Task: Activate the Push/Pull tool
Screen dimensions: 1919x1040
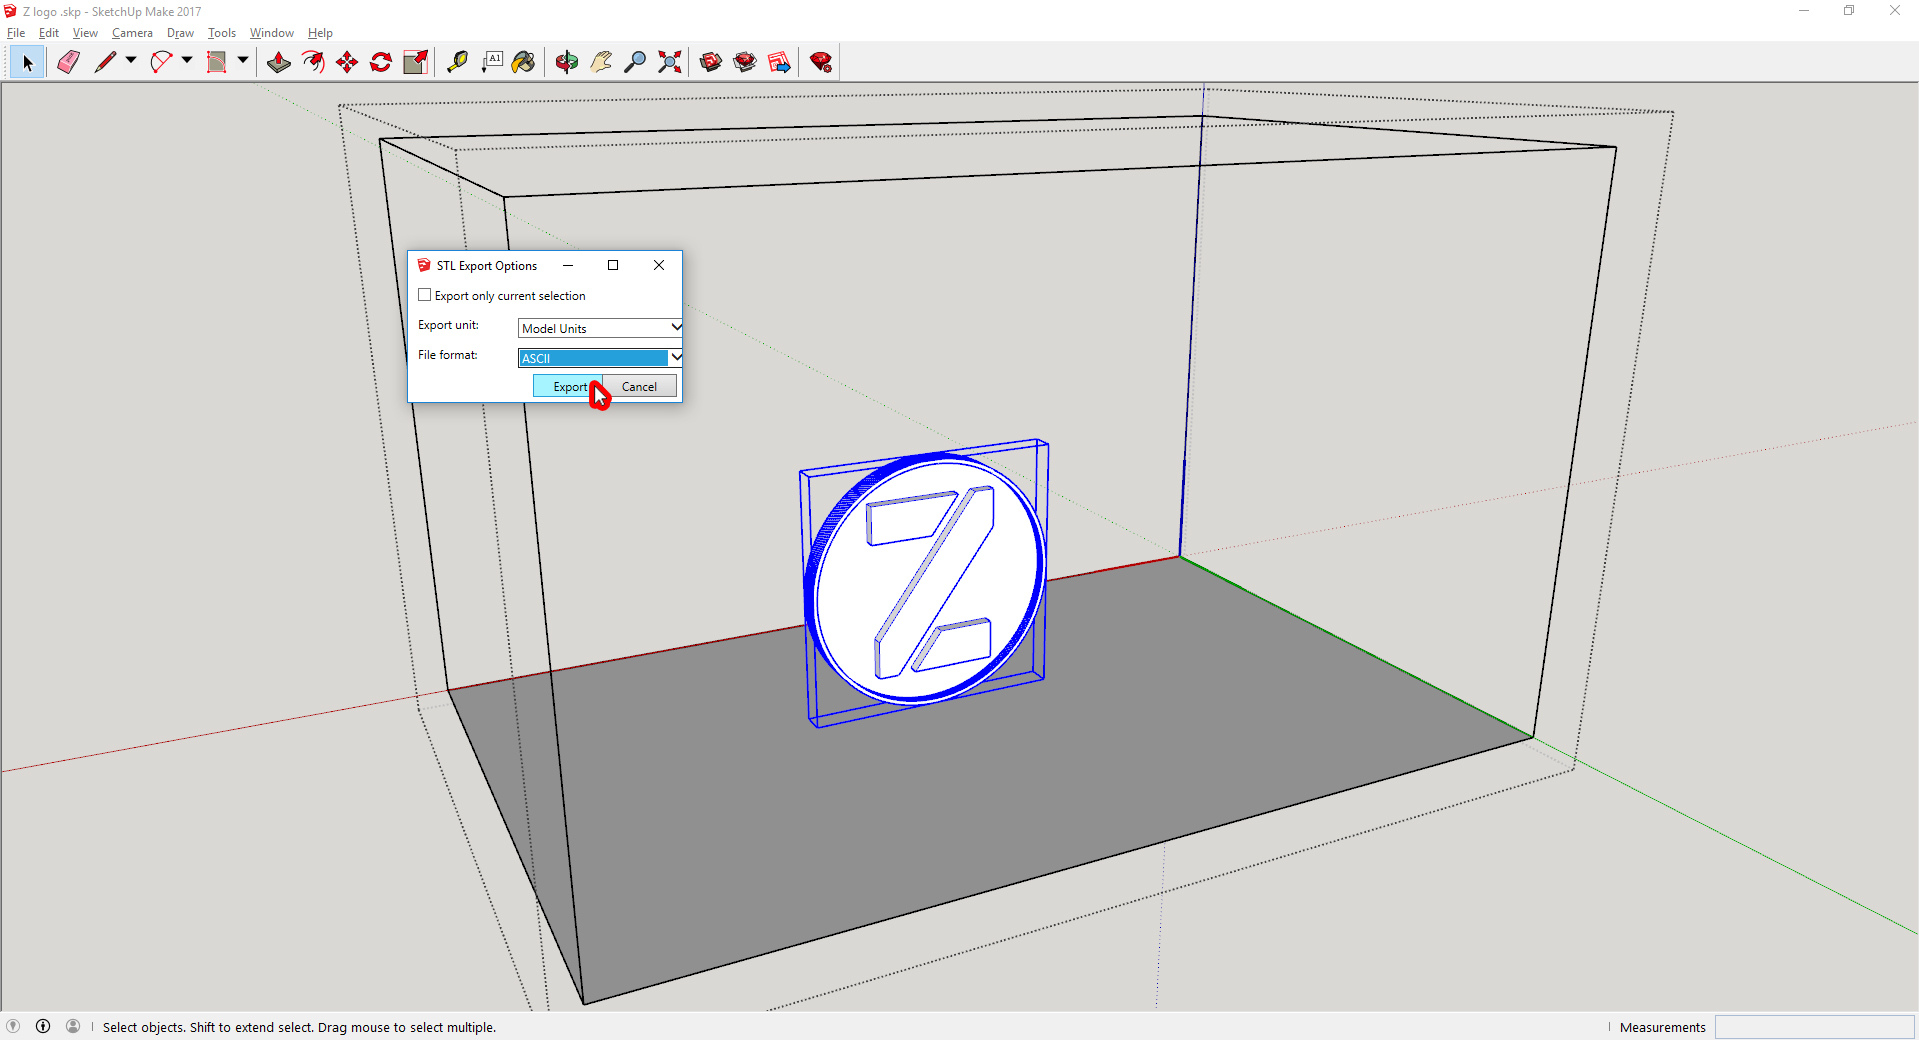Action: [x=279, y=62]
